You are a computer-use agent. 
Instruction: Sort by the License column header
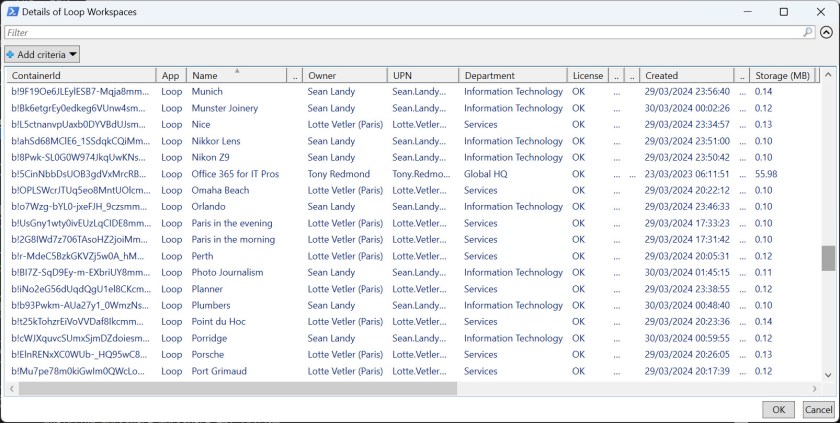pyautogui.click(x=588, y=75)
